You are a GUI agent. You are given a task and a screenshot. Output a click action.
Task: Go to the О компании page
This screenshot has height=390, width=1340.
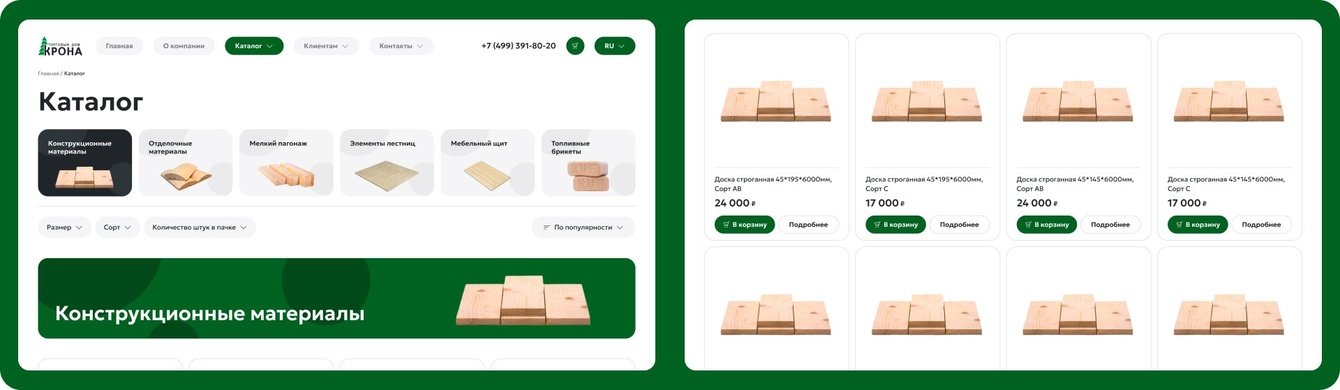click(x=184, y=46)
